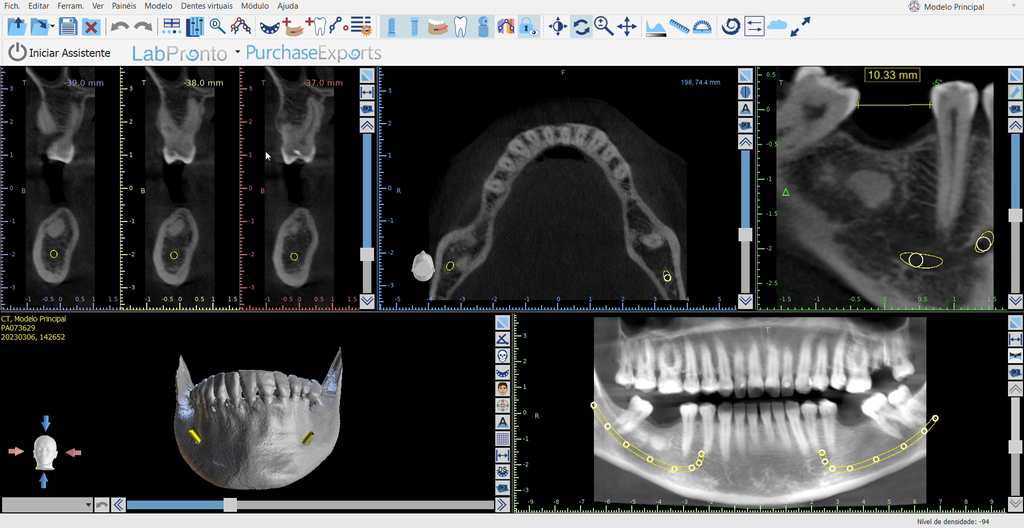Click the magnifier D search icon
The height and width of the screenshot is (528, 1024).
tap(217, 27)
